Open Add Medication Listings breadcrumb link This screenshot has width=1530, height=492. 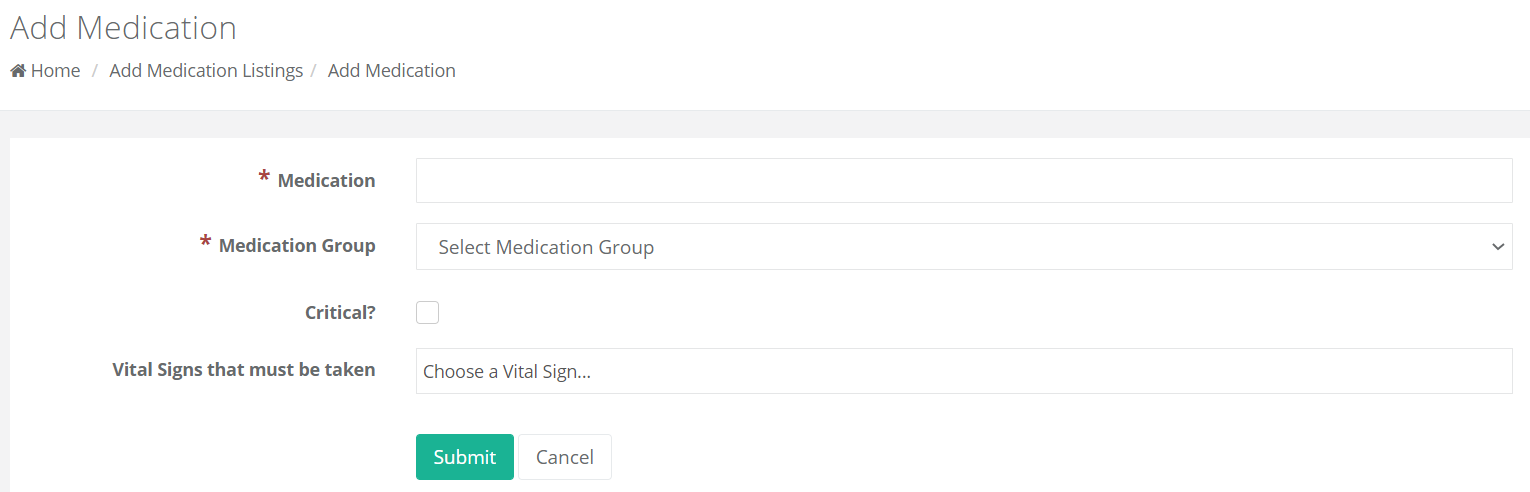[206, 71]
